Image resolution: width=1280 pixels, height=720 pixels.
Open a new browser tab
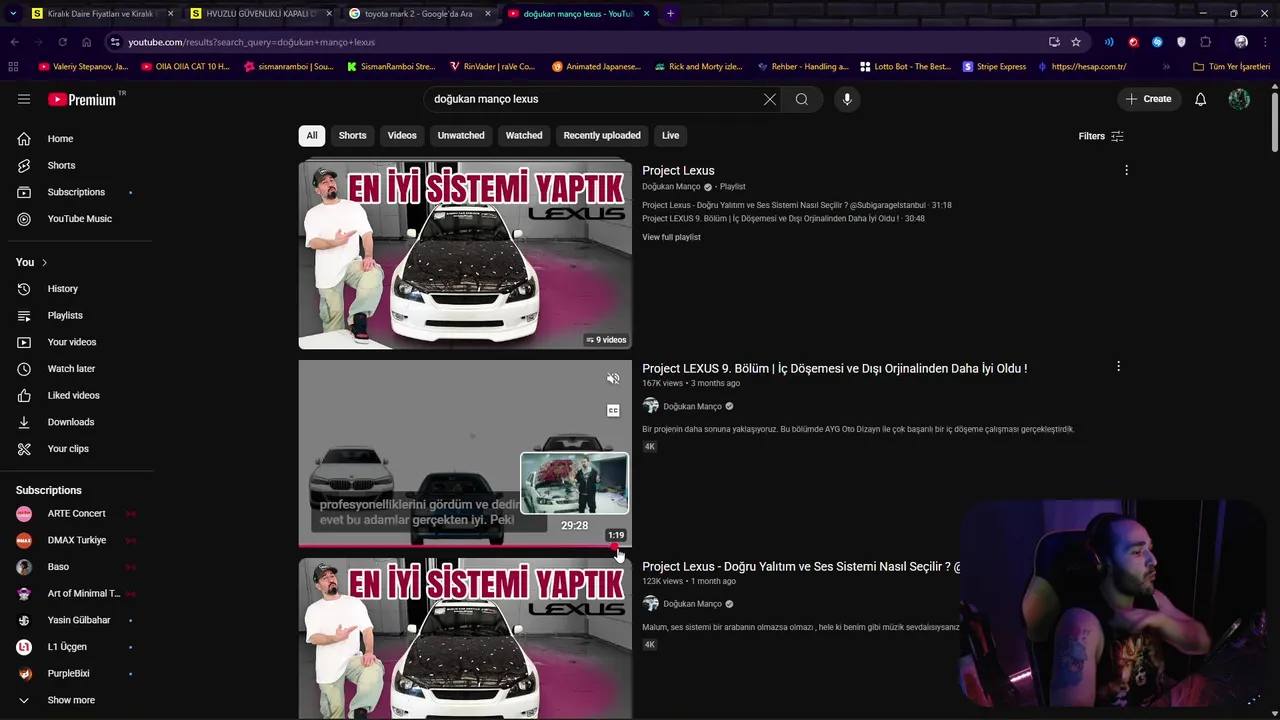(x=670, y=13)
